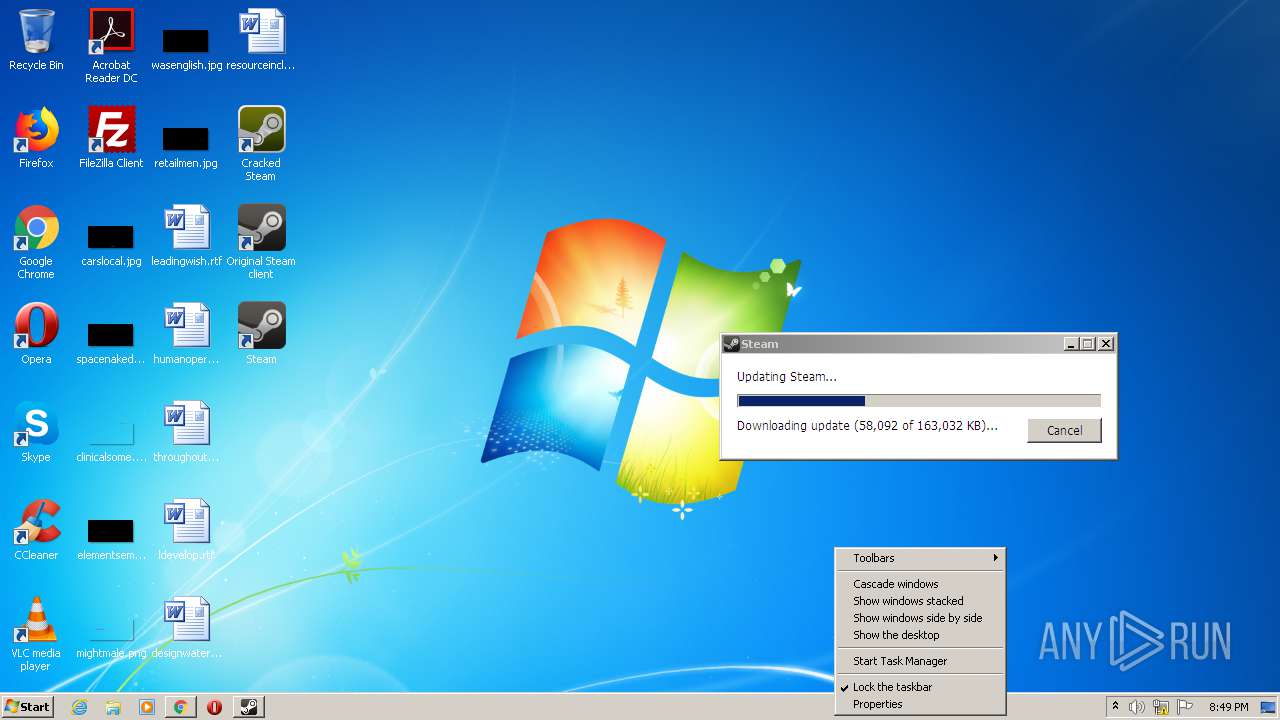Select elementsem... image file

(x=111, y=536)
